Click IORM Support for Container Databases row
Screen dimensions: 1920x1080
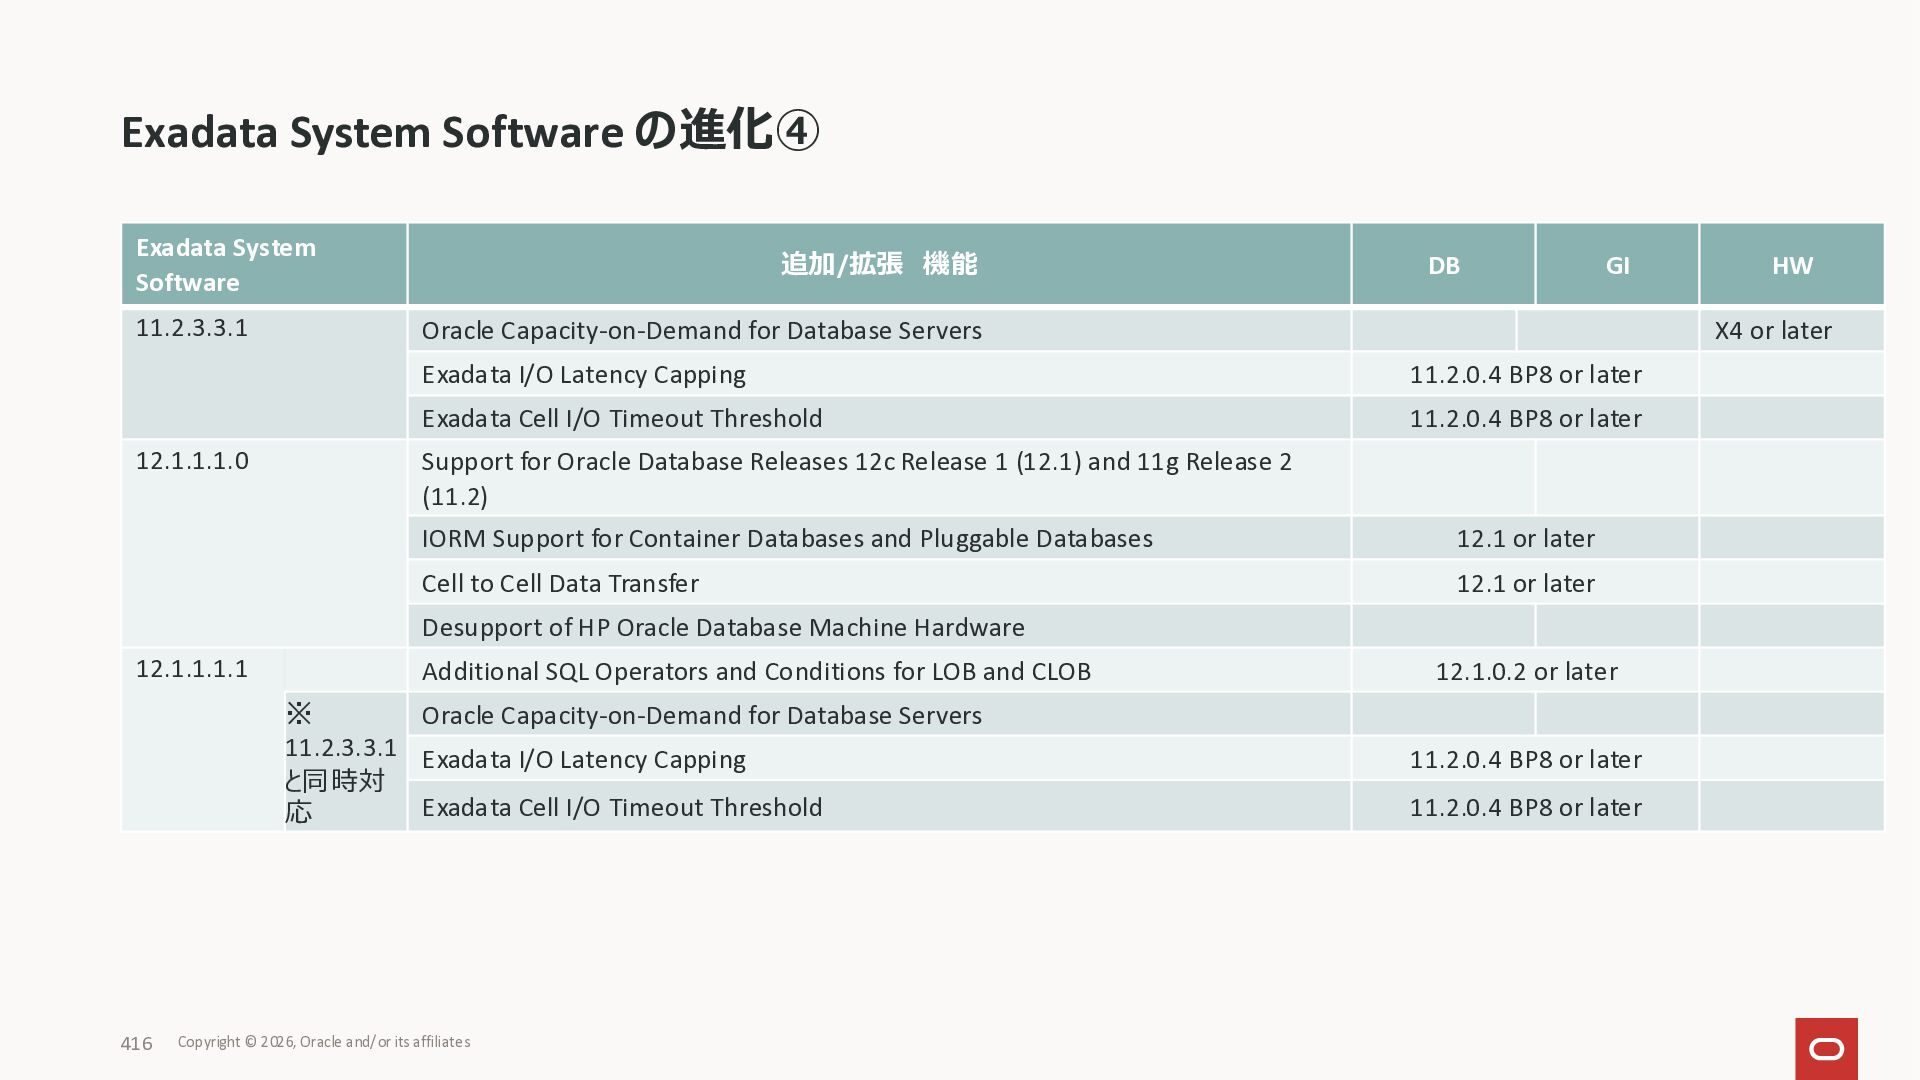pyautogui.click(x=786, y=539)
